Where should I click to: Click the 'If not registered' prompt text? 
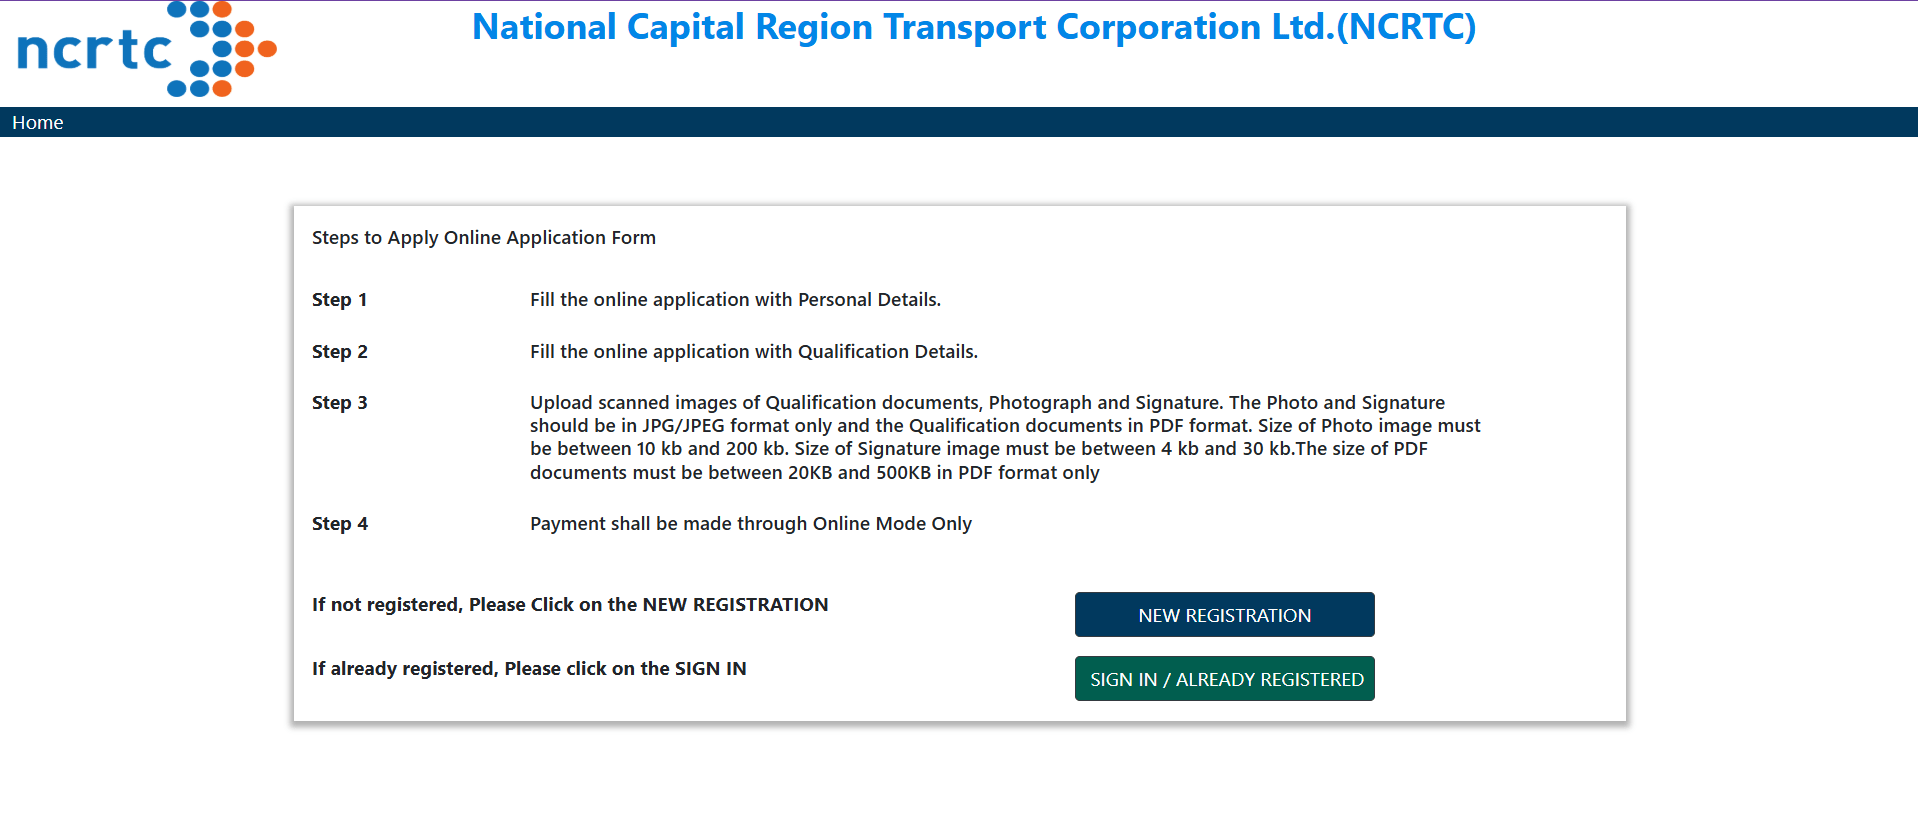click(570, 605)
